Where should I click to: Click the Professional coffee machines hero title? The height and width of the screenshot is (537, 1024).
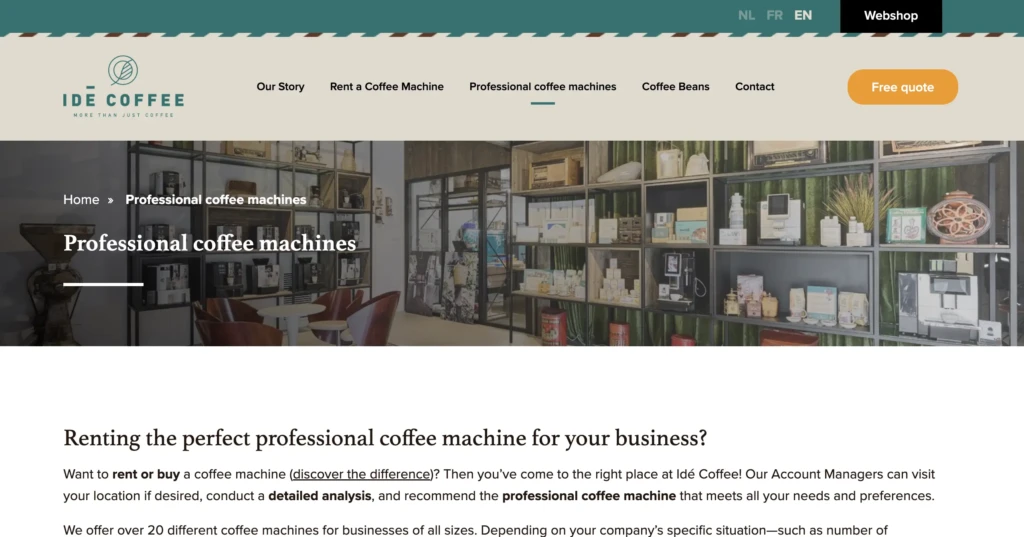click(210, 244)
